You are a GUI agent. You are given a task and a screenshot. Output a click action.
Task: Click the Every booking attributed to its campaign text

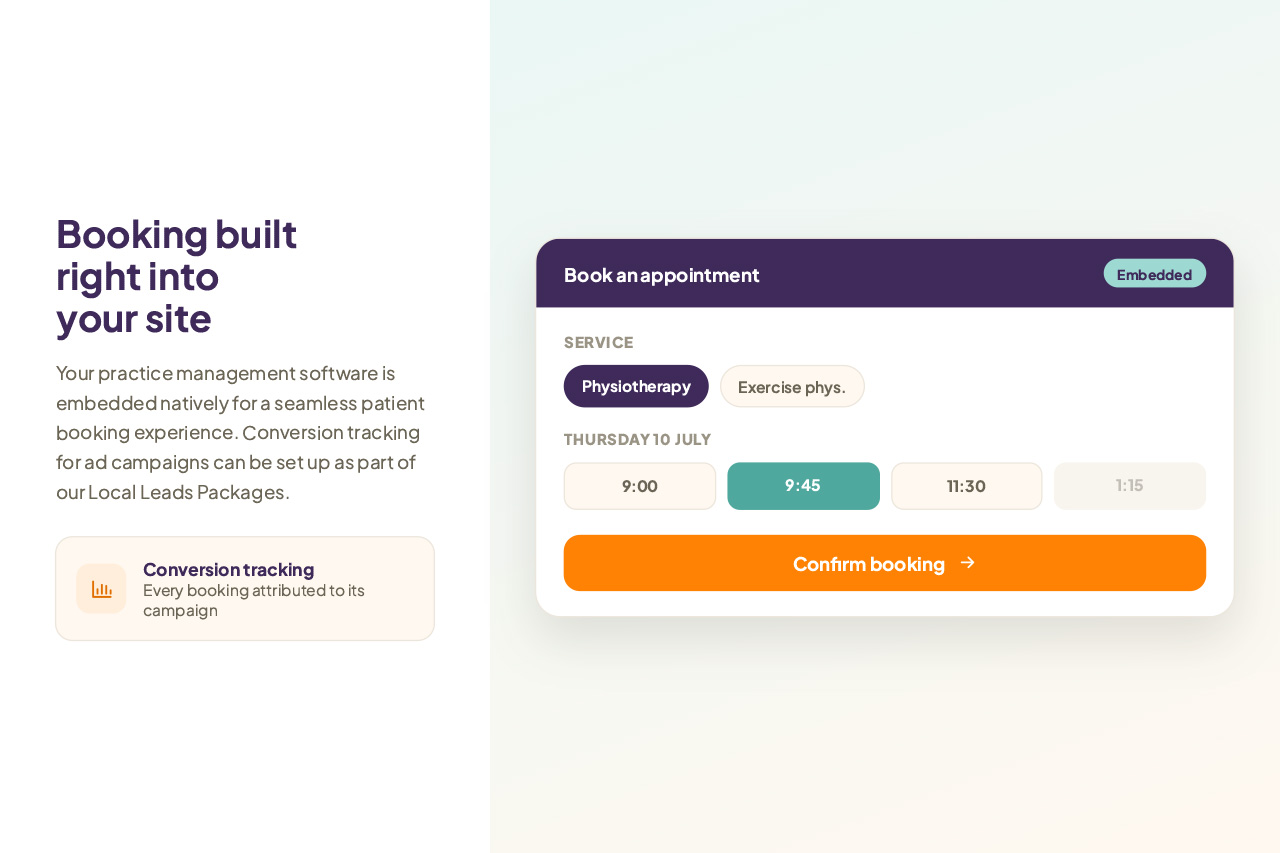(254, 600)
